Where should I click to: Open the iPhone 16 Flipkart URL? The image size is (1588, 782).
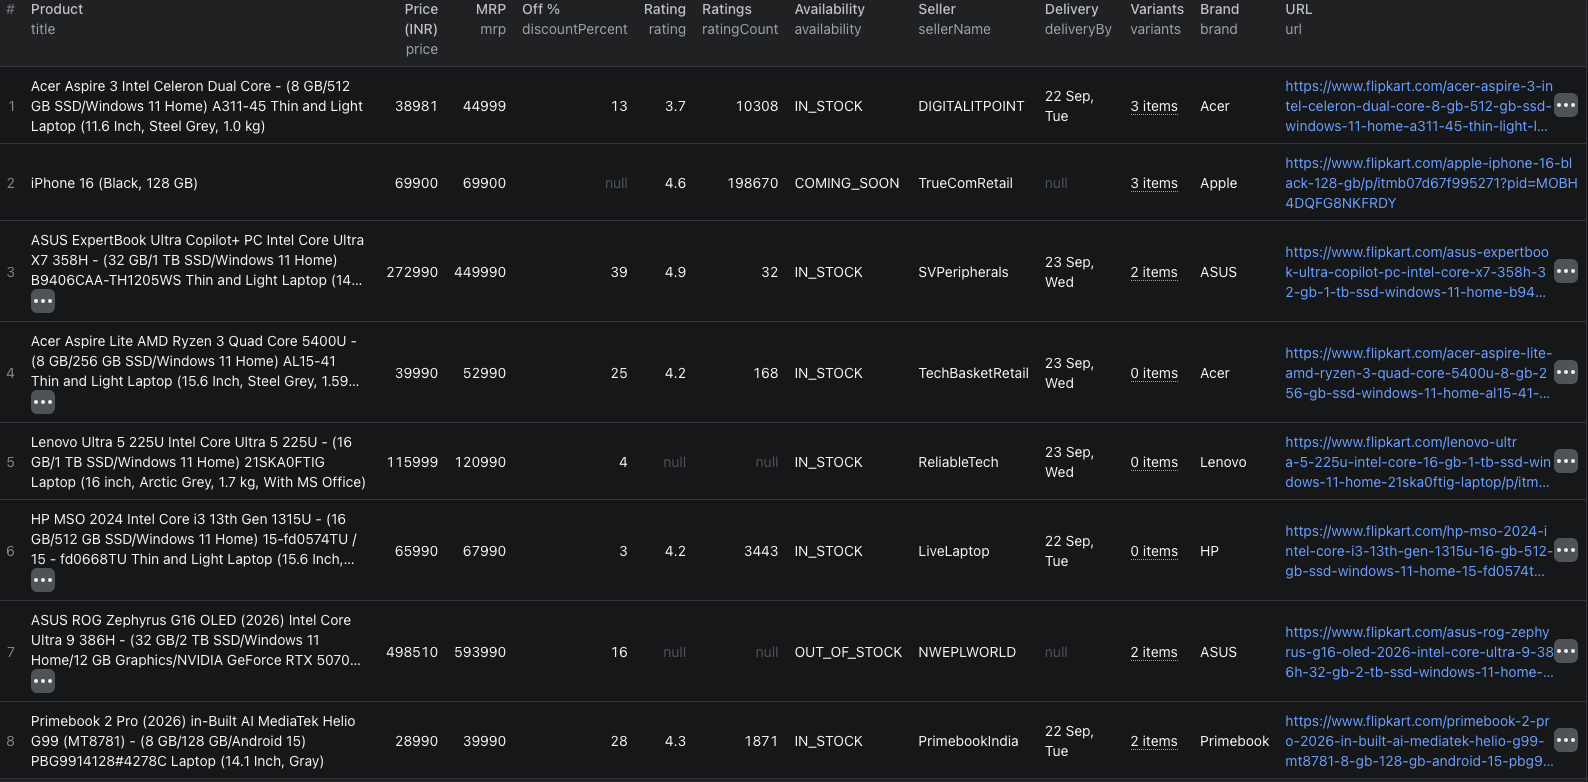tap(1431, 183)
